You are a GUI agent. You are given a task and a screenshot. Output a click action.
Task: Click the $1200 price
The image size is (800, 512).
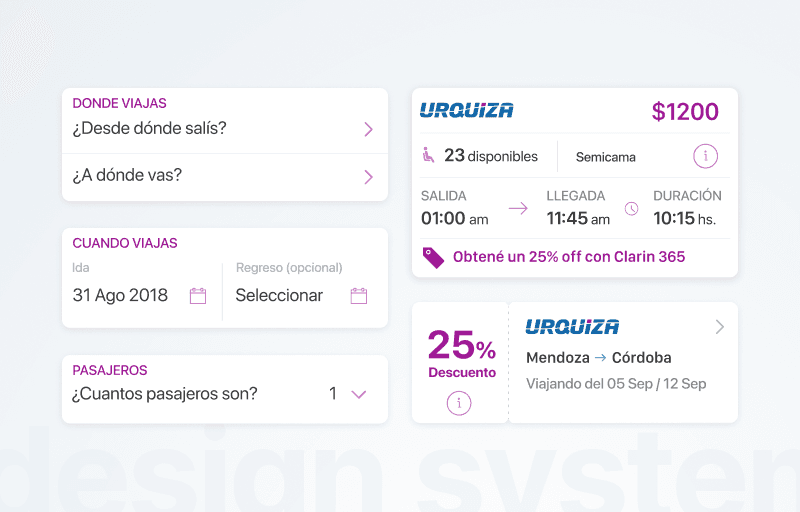685,112
